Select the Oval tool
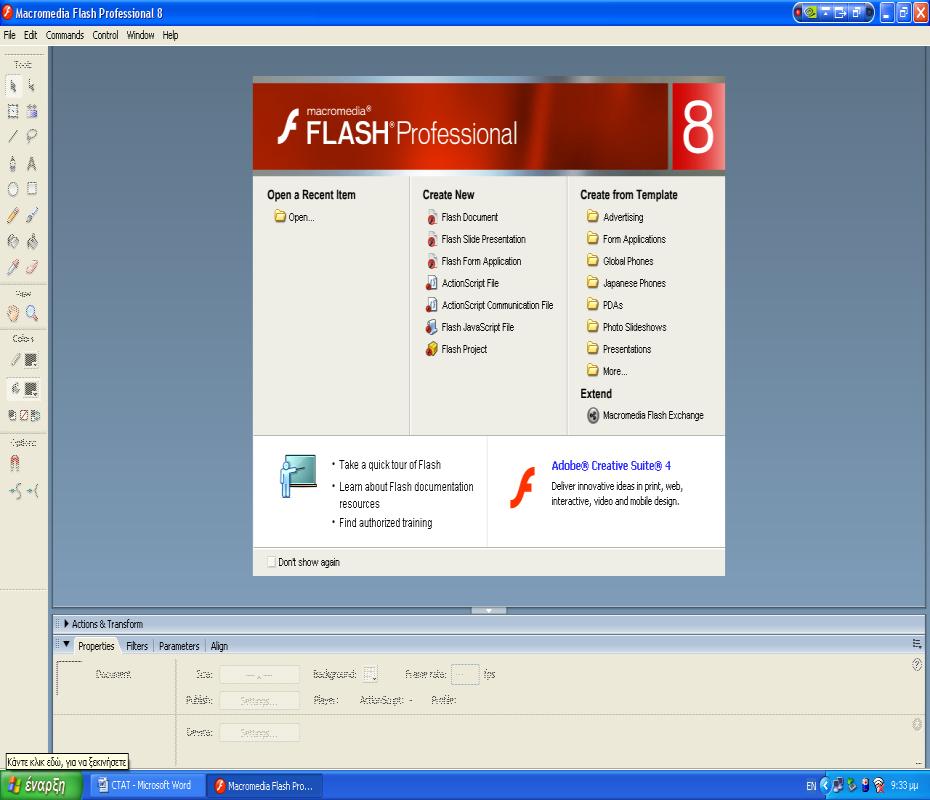The width and height of the screenshot is (930, 800). pos(13,189)
